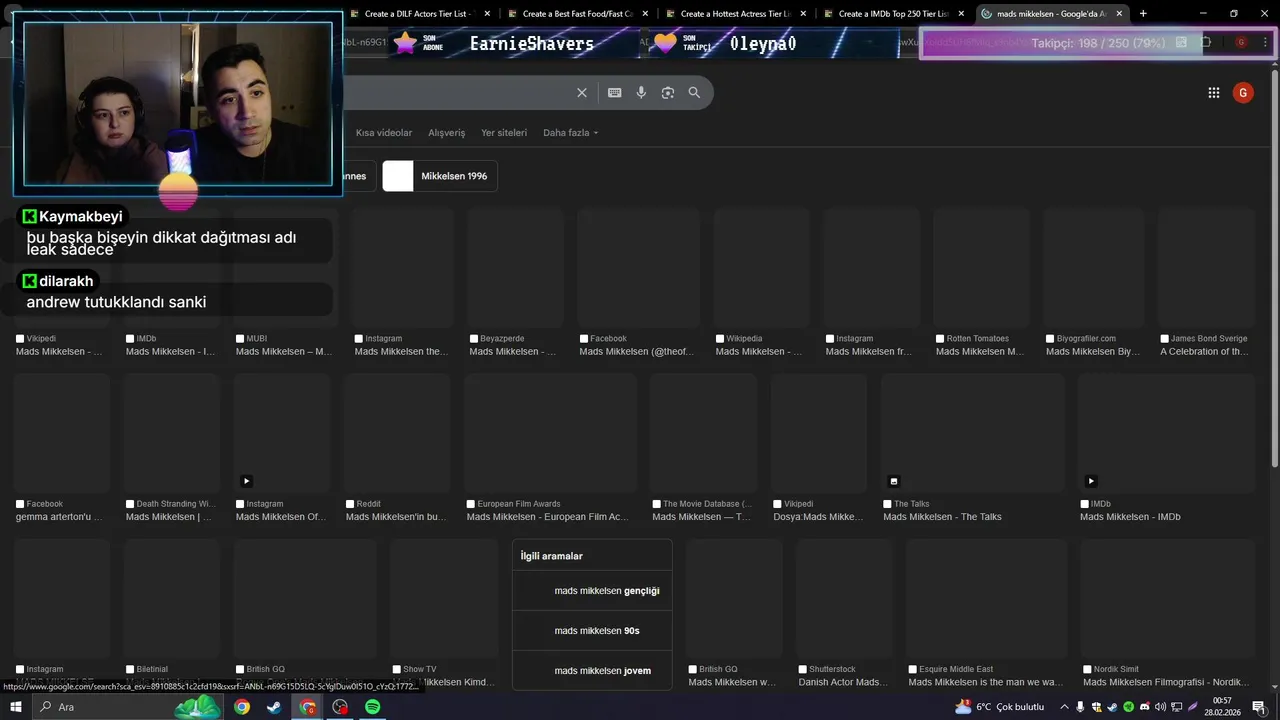
Task: Close the 'Create a IMDb Top 250' tab
Action: [962, 14]
